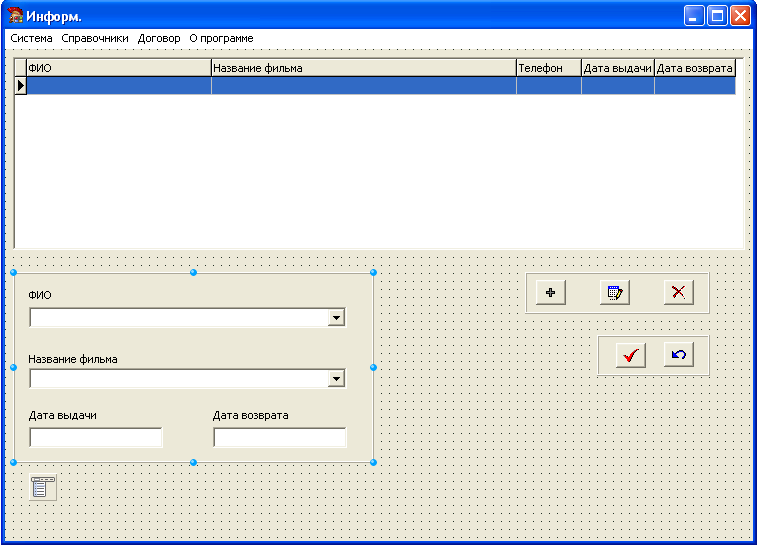The height and width of the screenshot is (546, 758).
Task: Select the highlighted Телефон cell in grid row
Action: [x=549, y=86]
